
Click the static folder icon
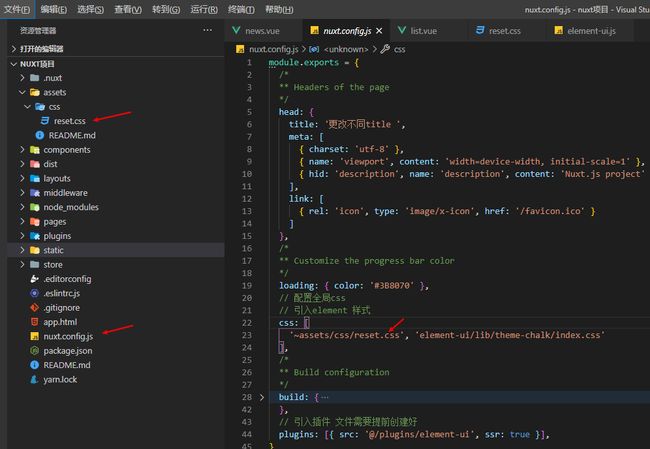(35, 250)
